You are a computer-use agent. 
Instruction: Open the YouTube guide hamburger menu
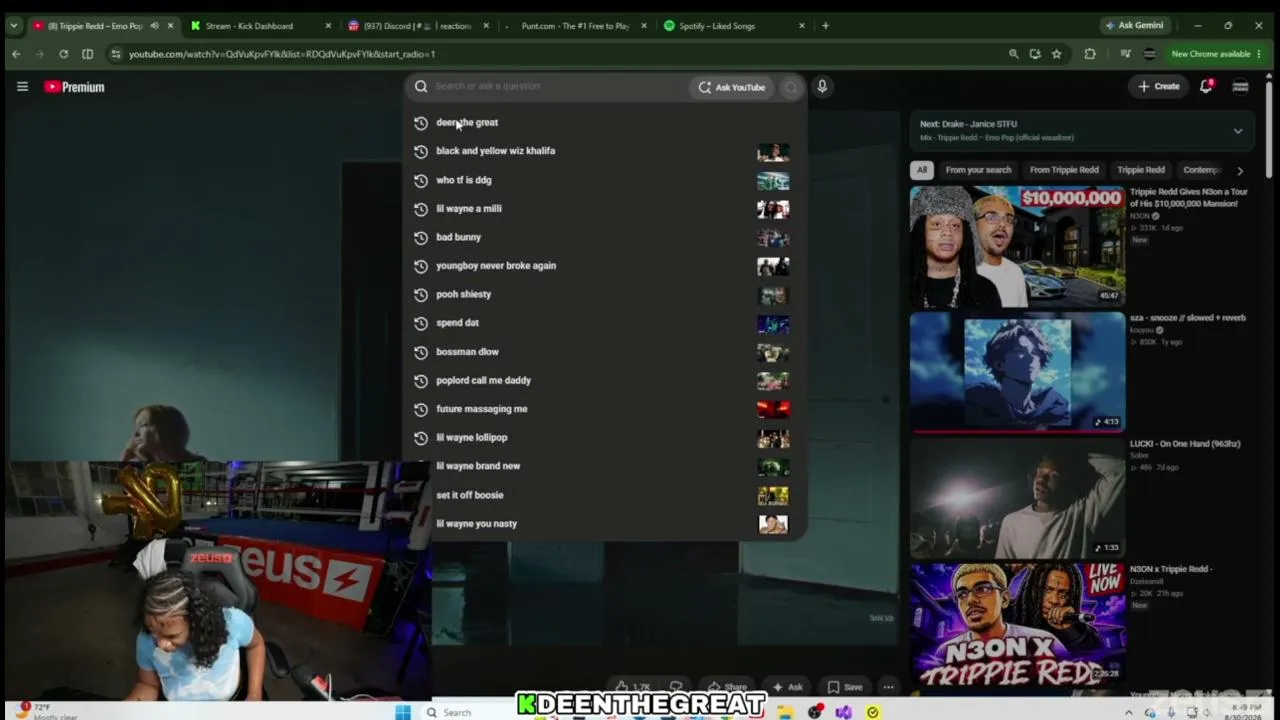22,87
